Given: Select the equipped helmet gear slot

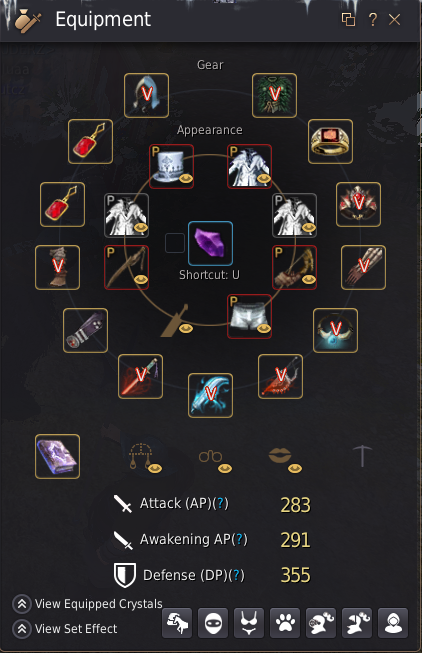Looking at the screenshot, I should [146, 95].
